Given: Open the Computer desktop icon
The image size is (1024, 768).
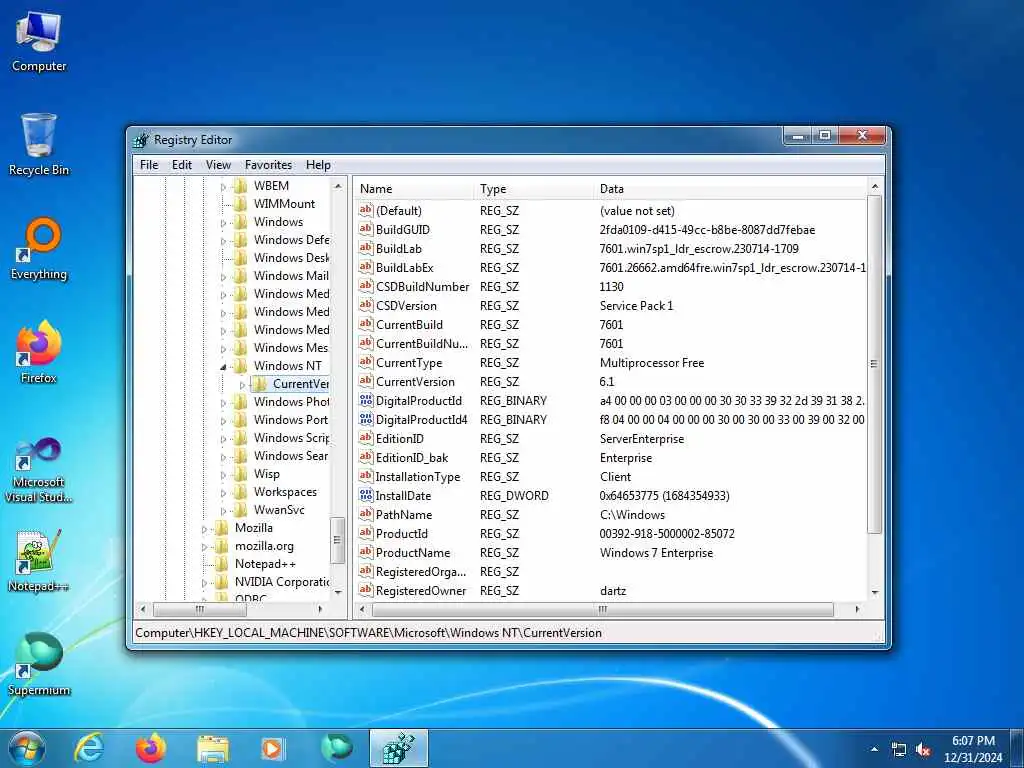Looking at the screenshot, I should [x=39, y=40].
